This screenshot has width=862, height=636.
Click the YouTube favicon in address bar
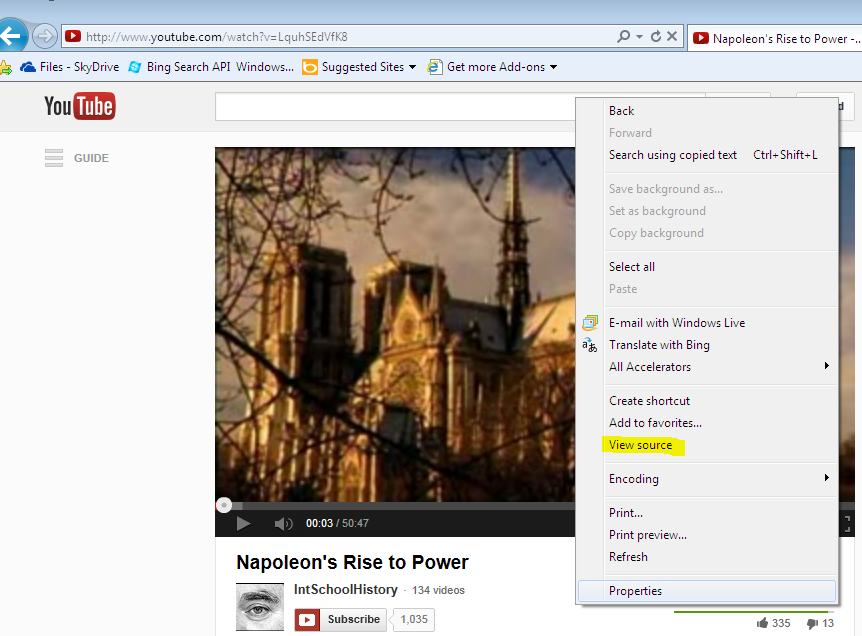73,36
